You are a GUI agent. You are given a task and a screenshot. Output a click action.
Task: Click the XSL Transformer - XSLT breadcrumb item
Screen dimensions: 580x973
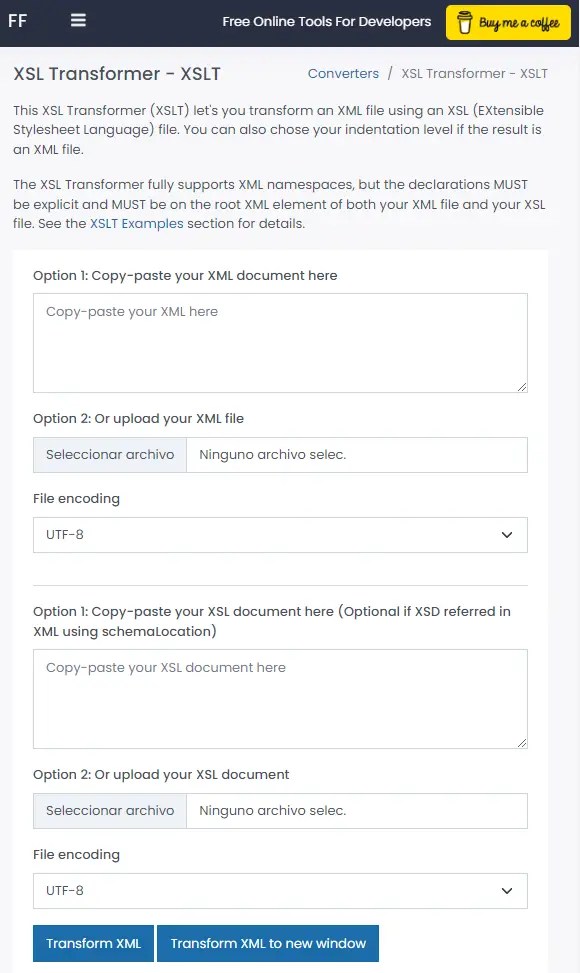[474, 73]
